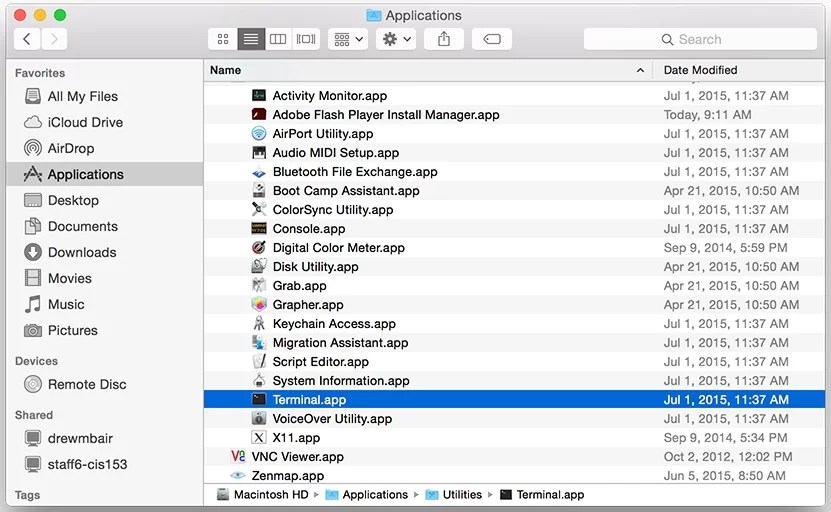Click the Search field

(x=700, y=39)
